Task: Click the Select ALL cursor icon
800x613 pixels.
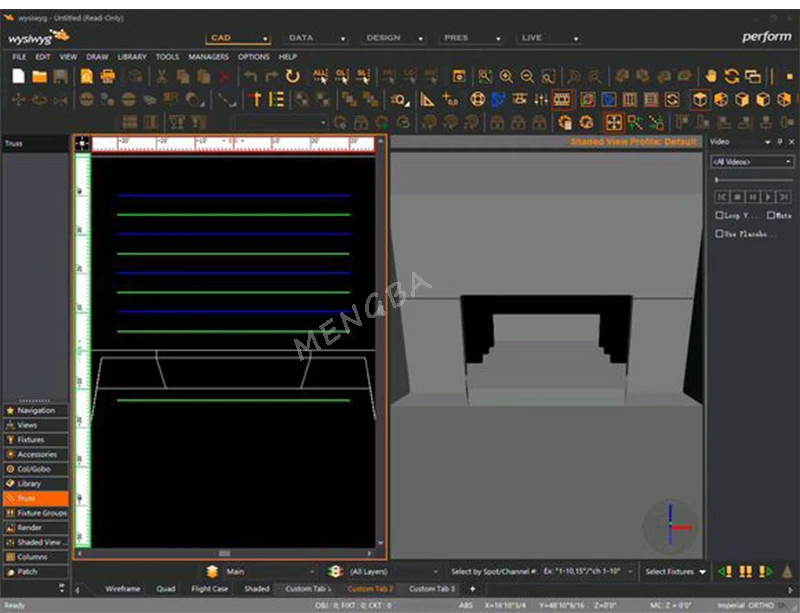Action: tap(320, 77)
